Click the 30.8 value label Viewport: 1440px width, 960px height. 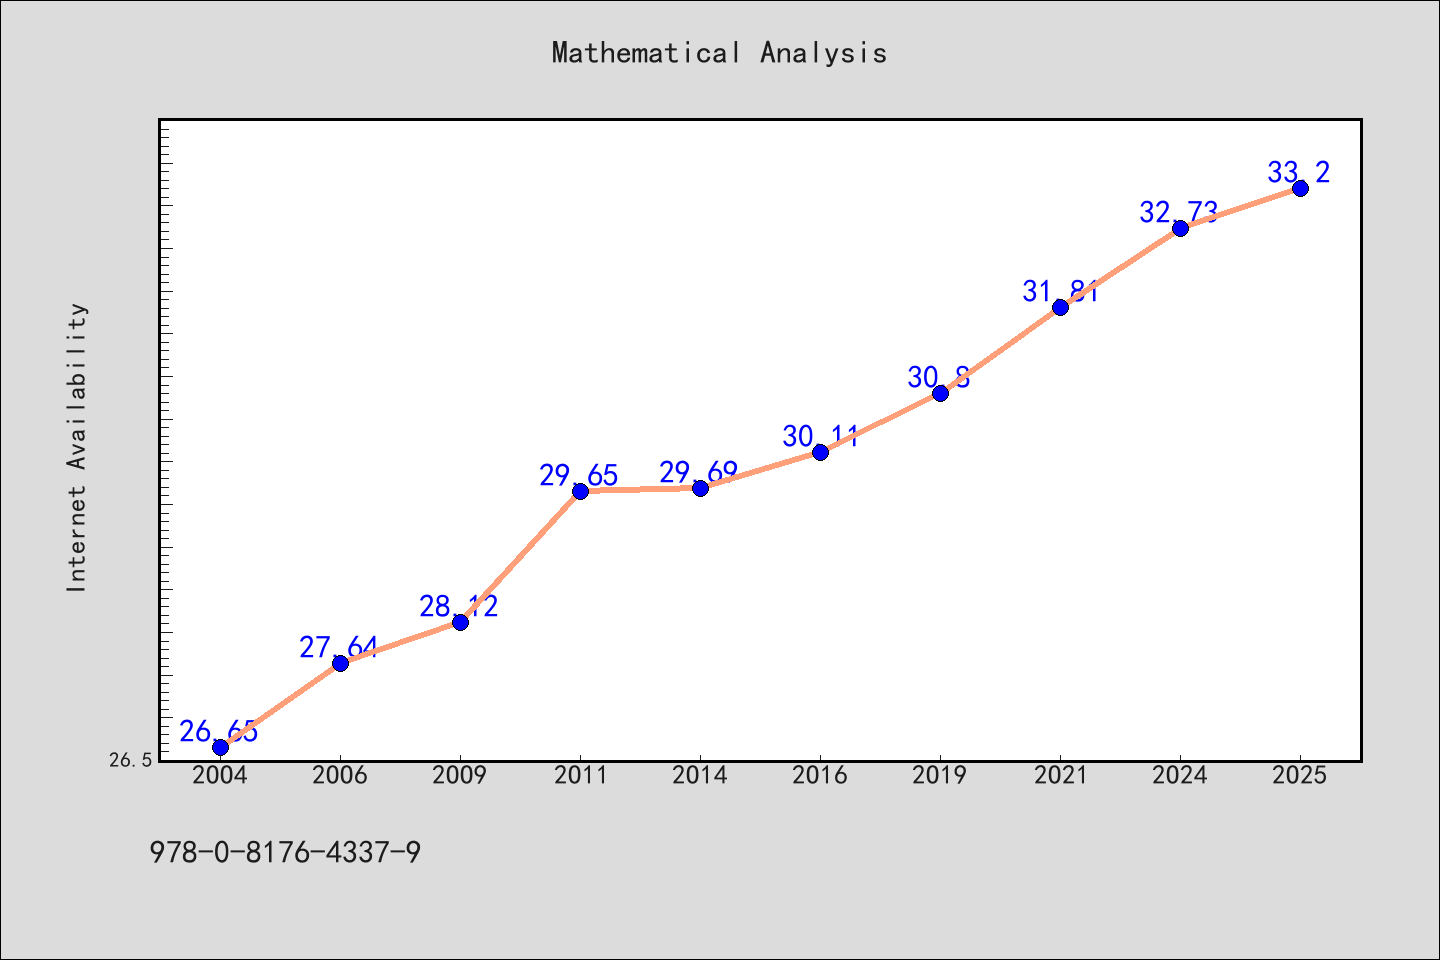[939, 377]
